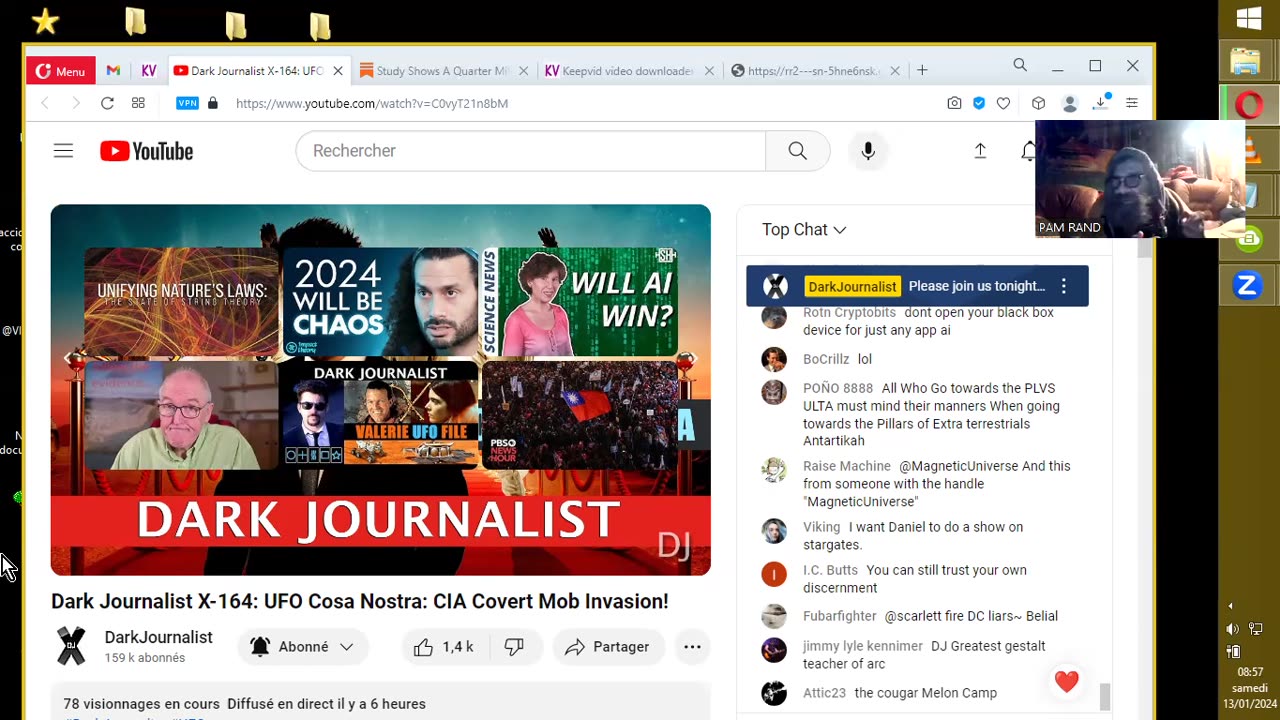This screenshot has width=1280, height=720.
Task: Like the video with thumbs up
Action: click(443, 647)
